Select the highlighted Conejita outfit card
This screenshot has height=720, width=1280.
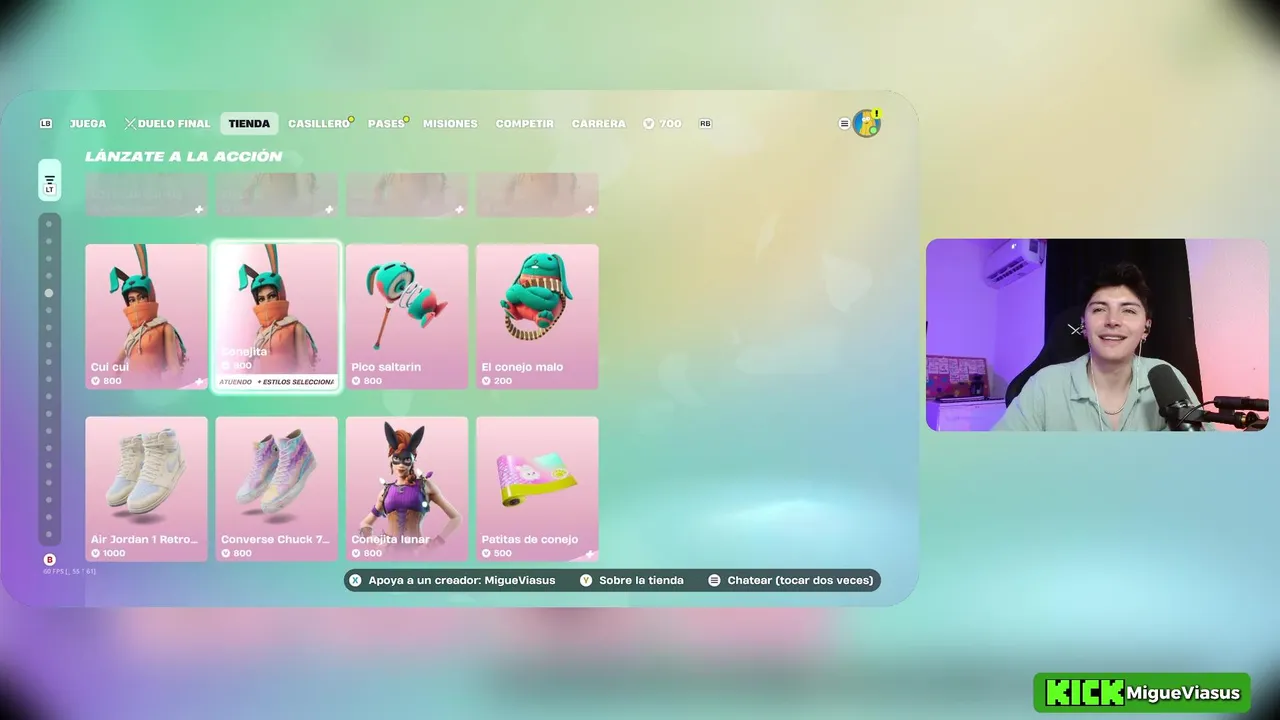click(x=276, y=316)
